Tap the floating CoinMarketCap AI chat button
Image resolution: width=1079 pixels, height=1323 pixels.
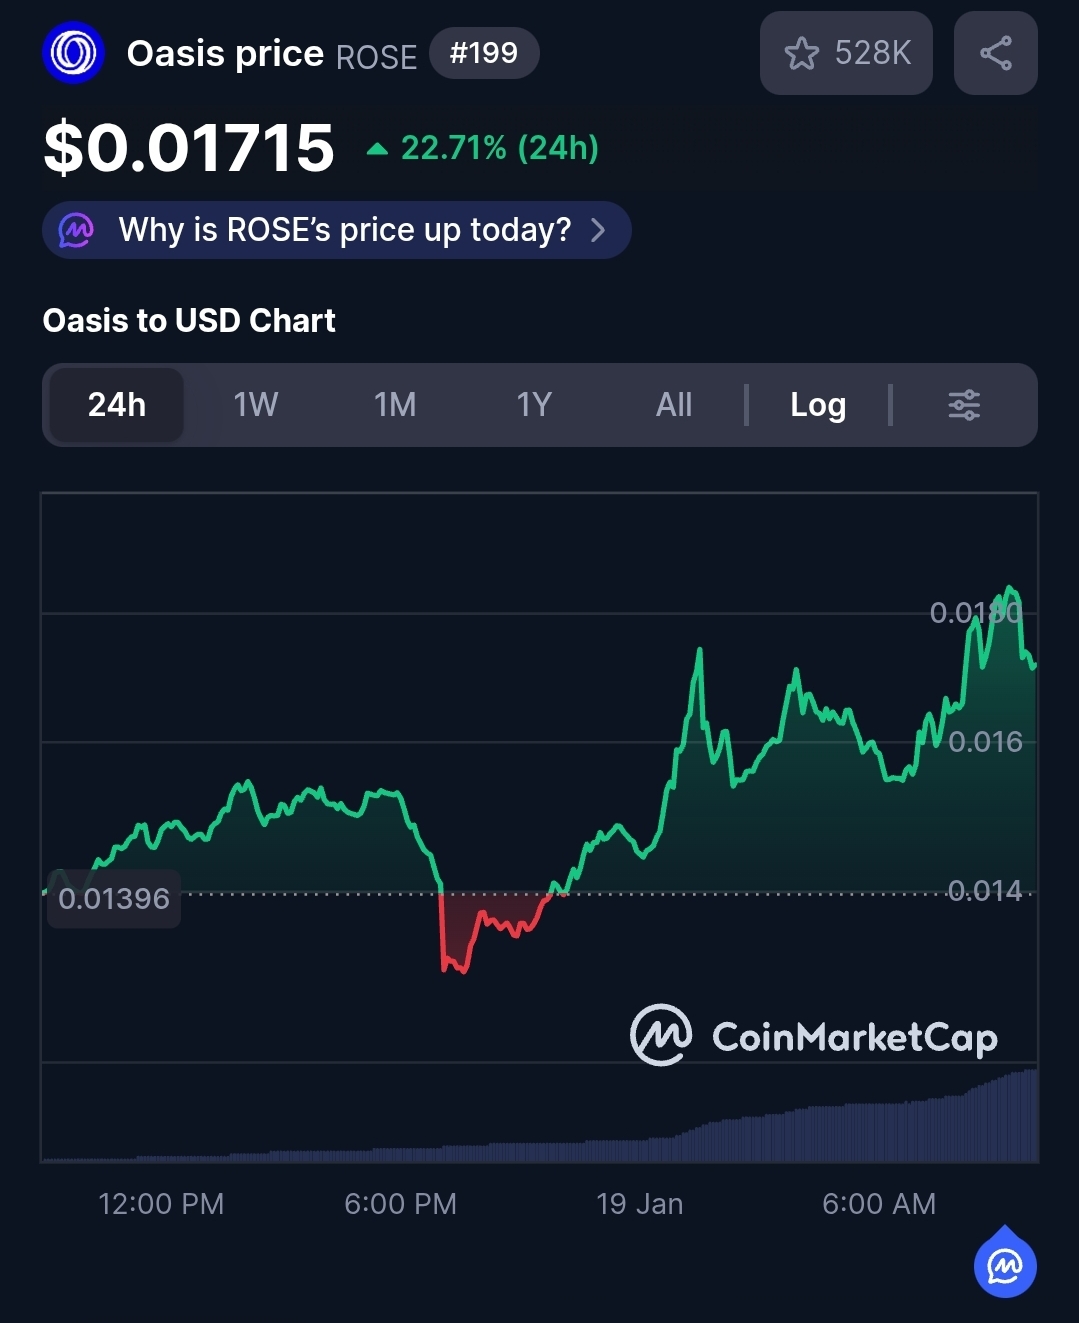1005,1265
